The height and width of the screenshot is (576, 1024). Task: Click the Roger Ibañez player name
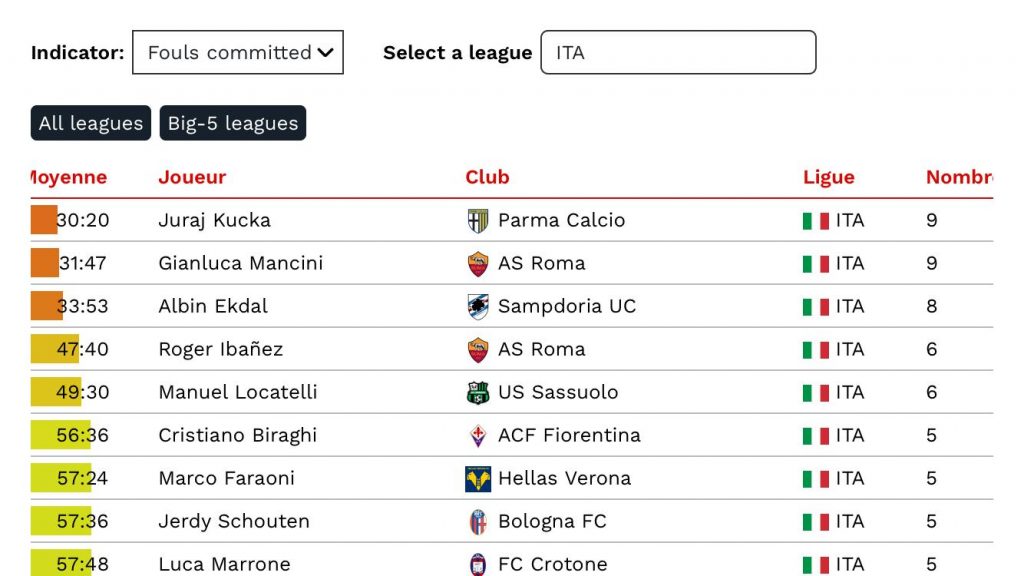[221, 349]
